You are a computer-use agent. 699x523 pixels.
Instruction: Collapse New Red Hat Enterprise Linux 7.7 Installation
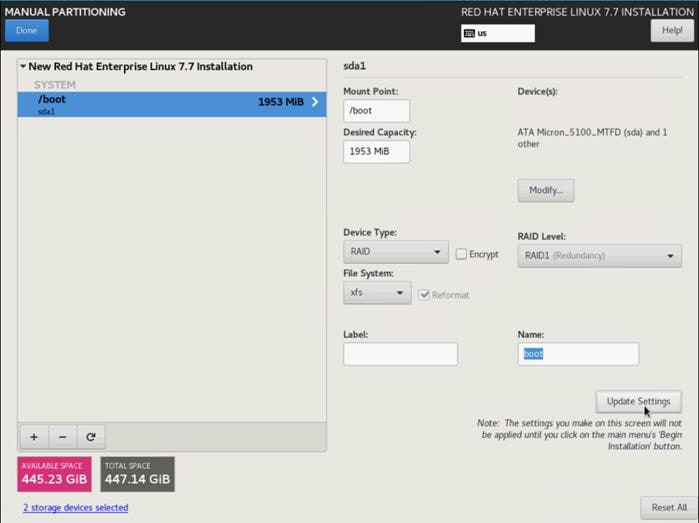23,66
